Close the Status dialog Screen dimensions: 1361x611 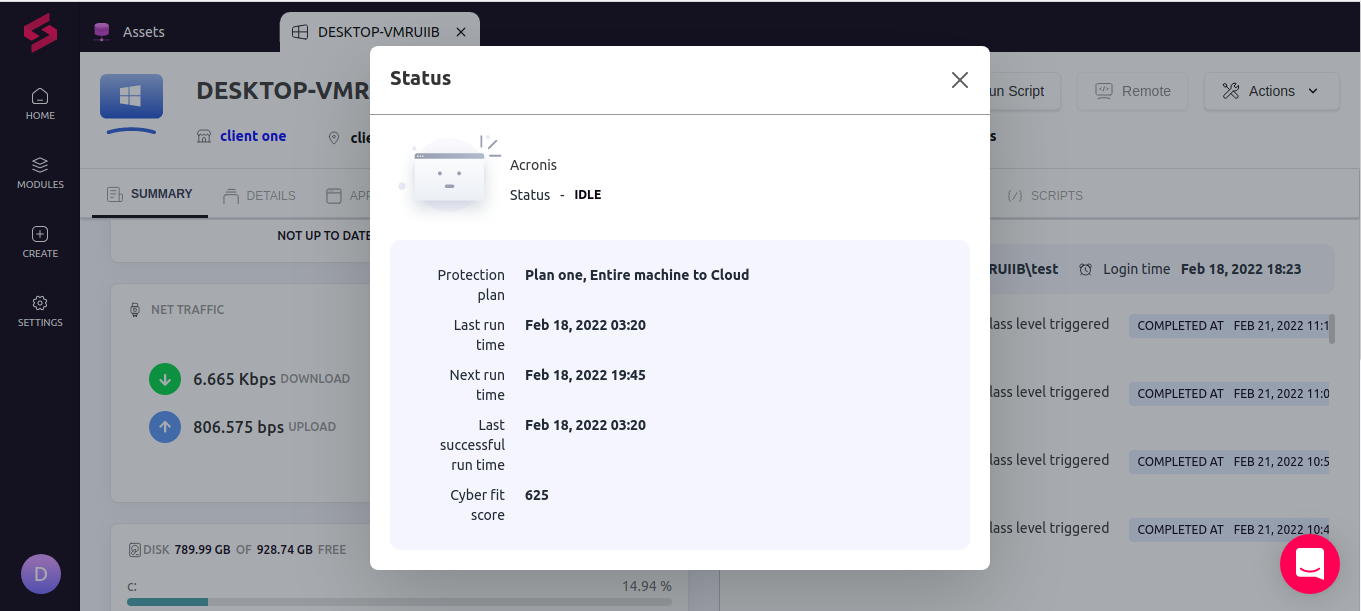pos(959,80)
